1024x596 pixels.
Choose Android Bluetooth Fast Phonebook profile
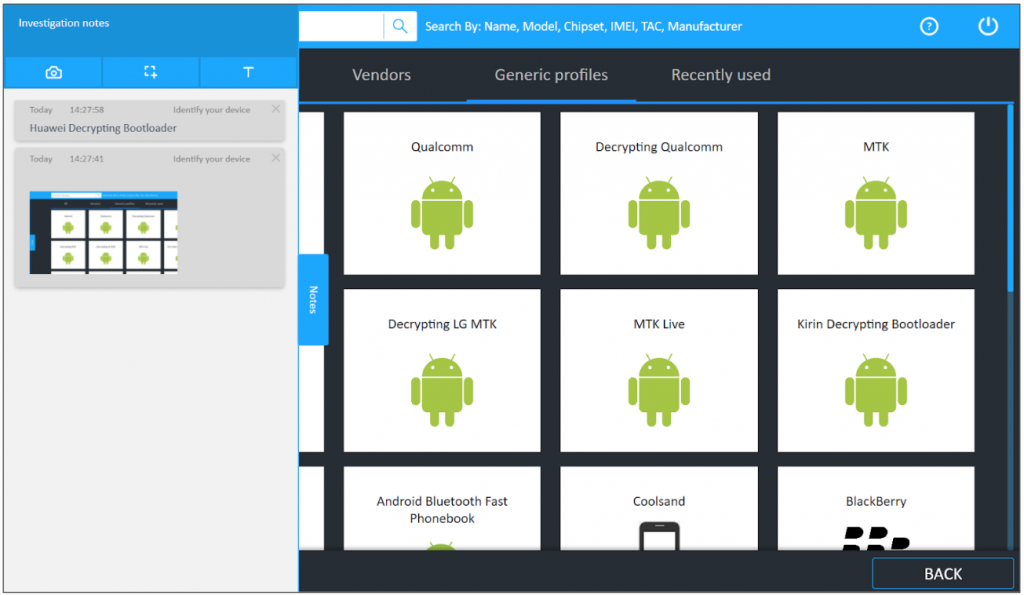(442, 509)
